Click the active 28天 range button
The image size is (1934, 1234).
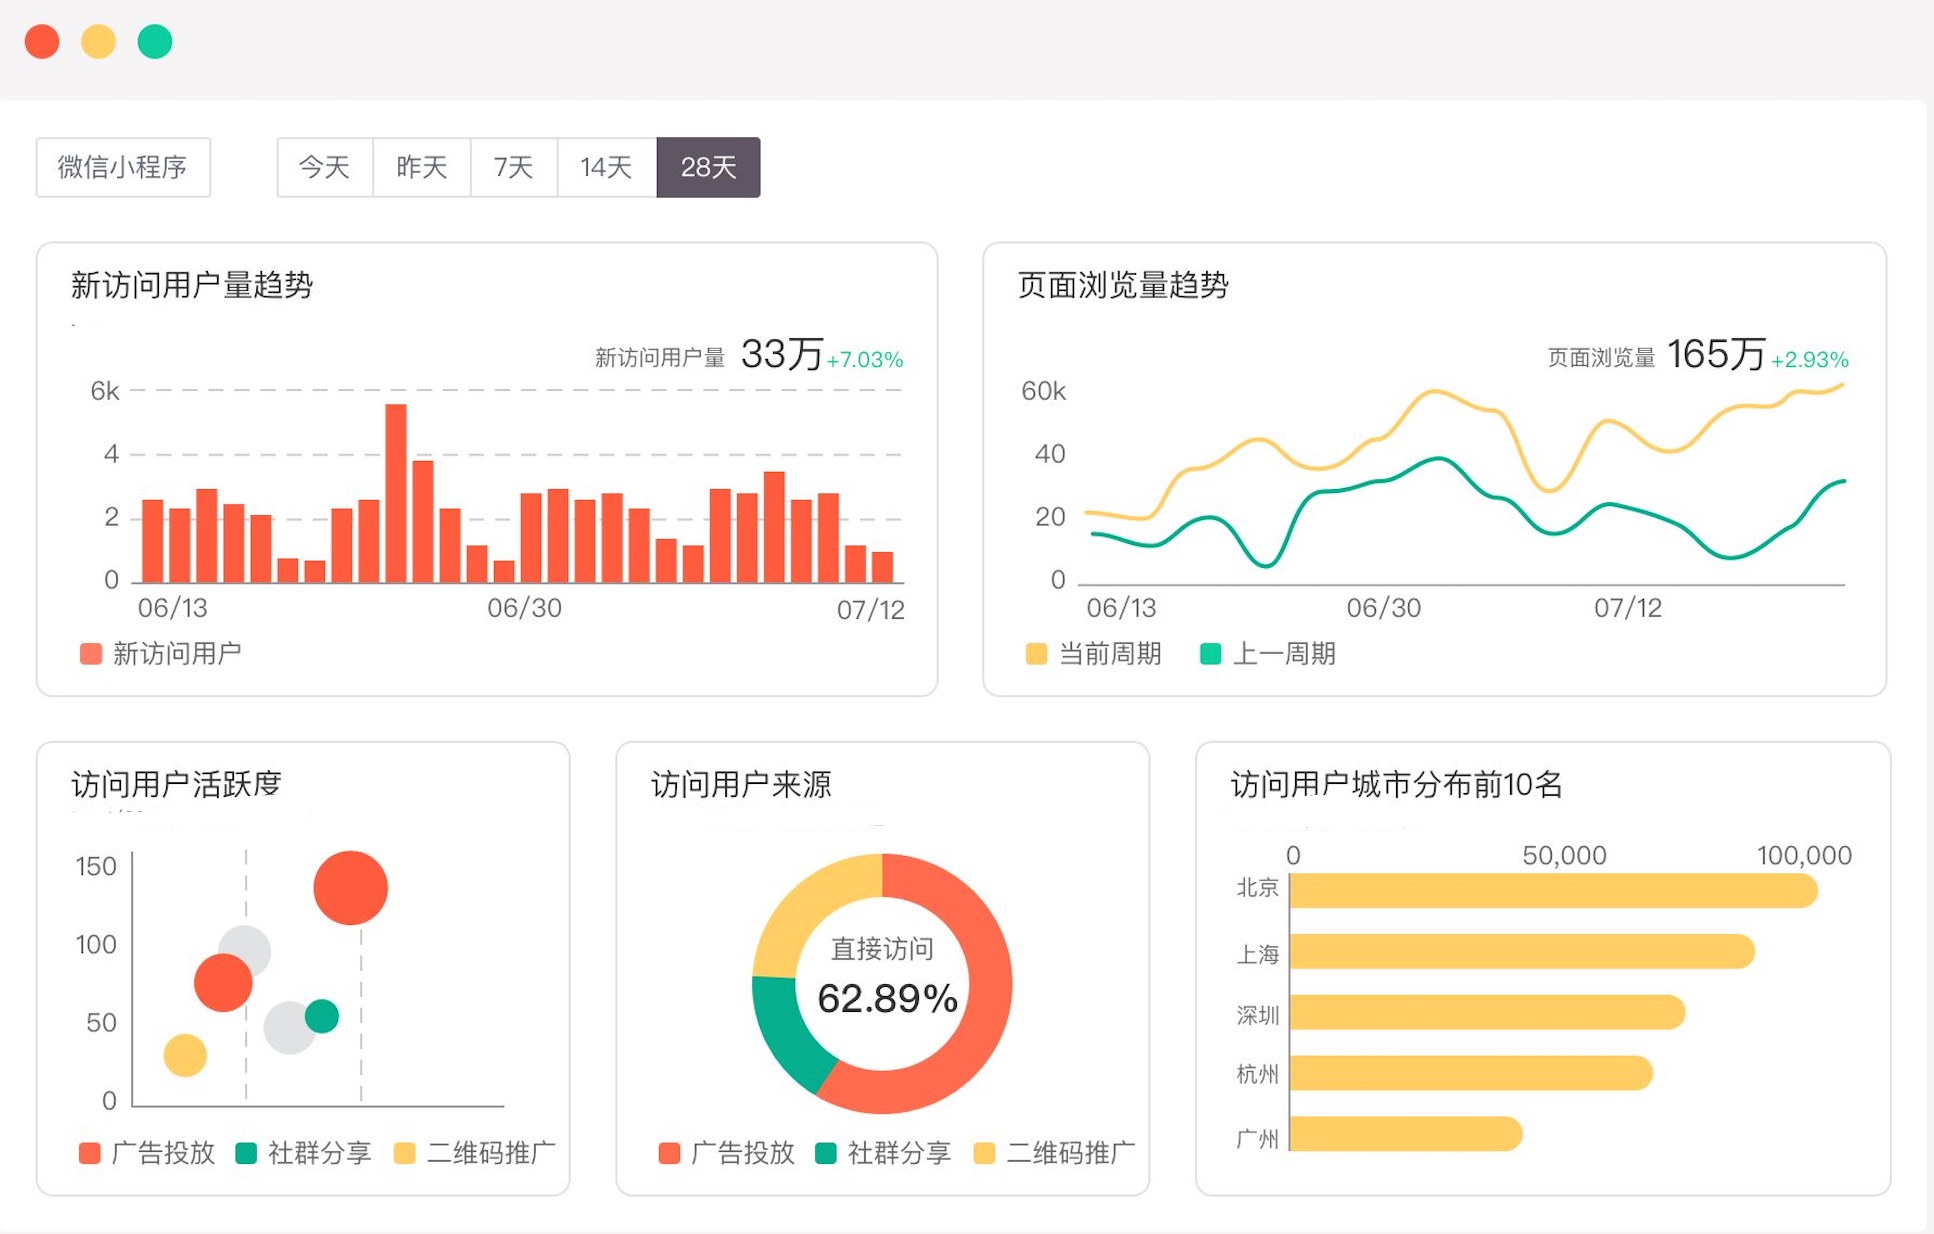(x=708, y=167)
